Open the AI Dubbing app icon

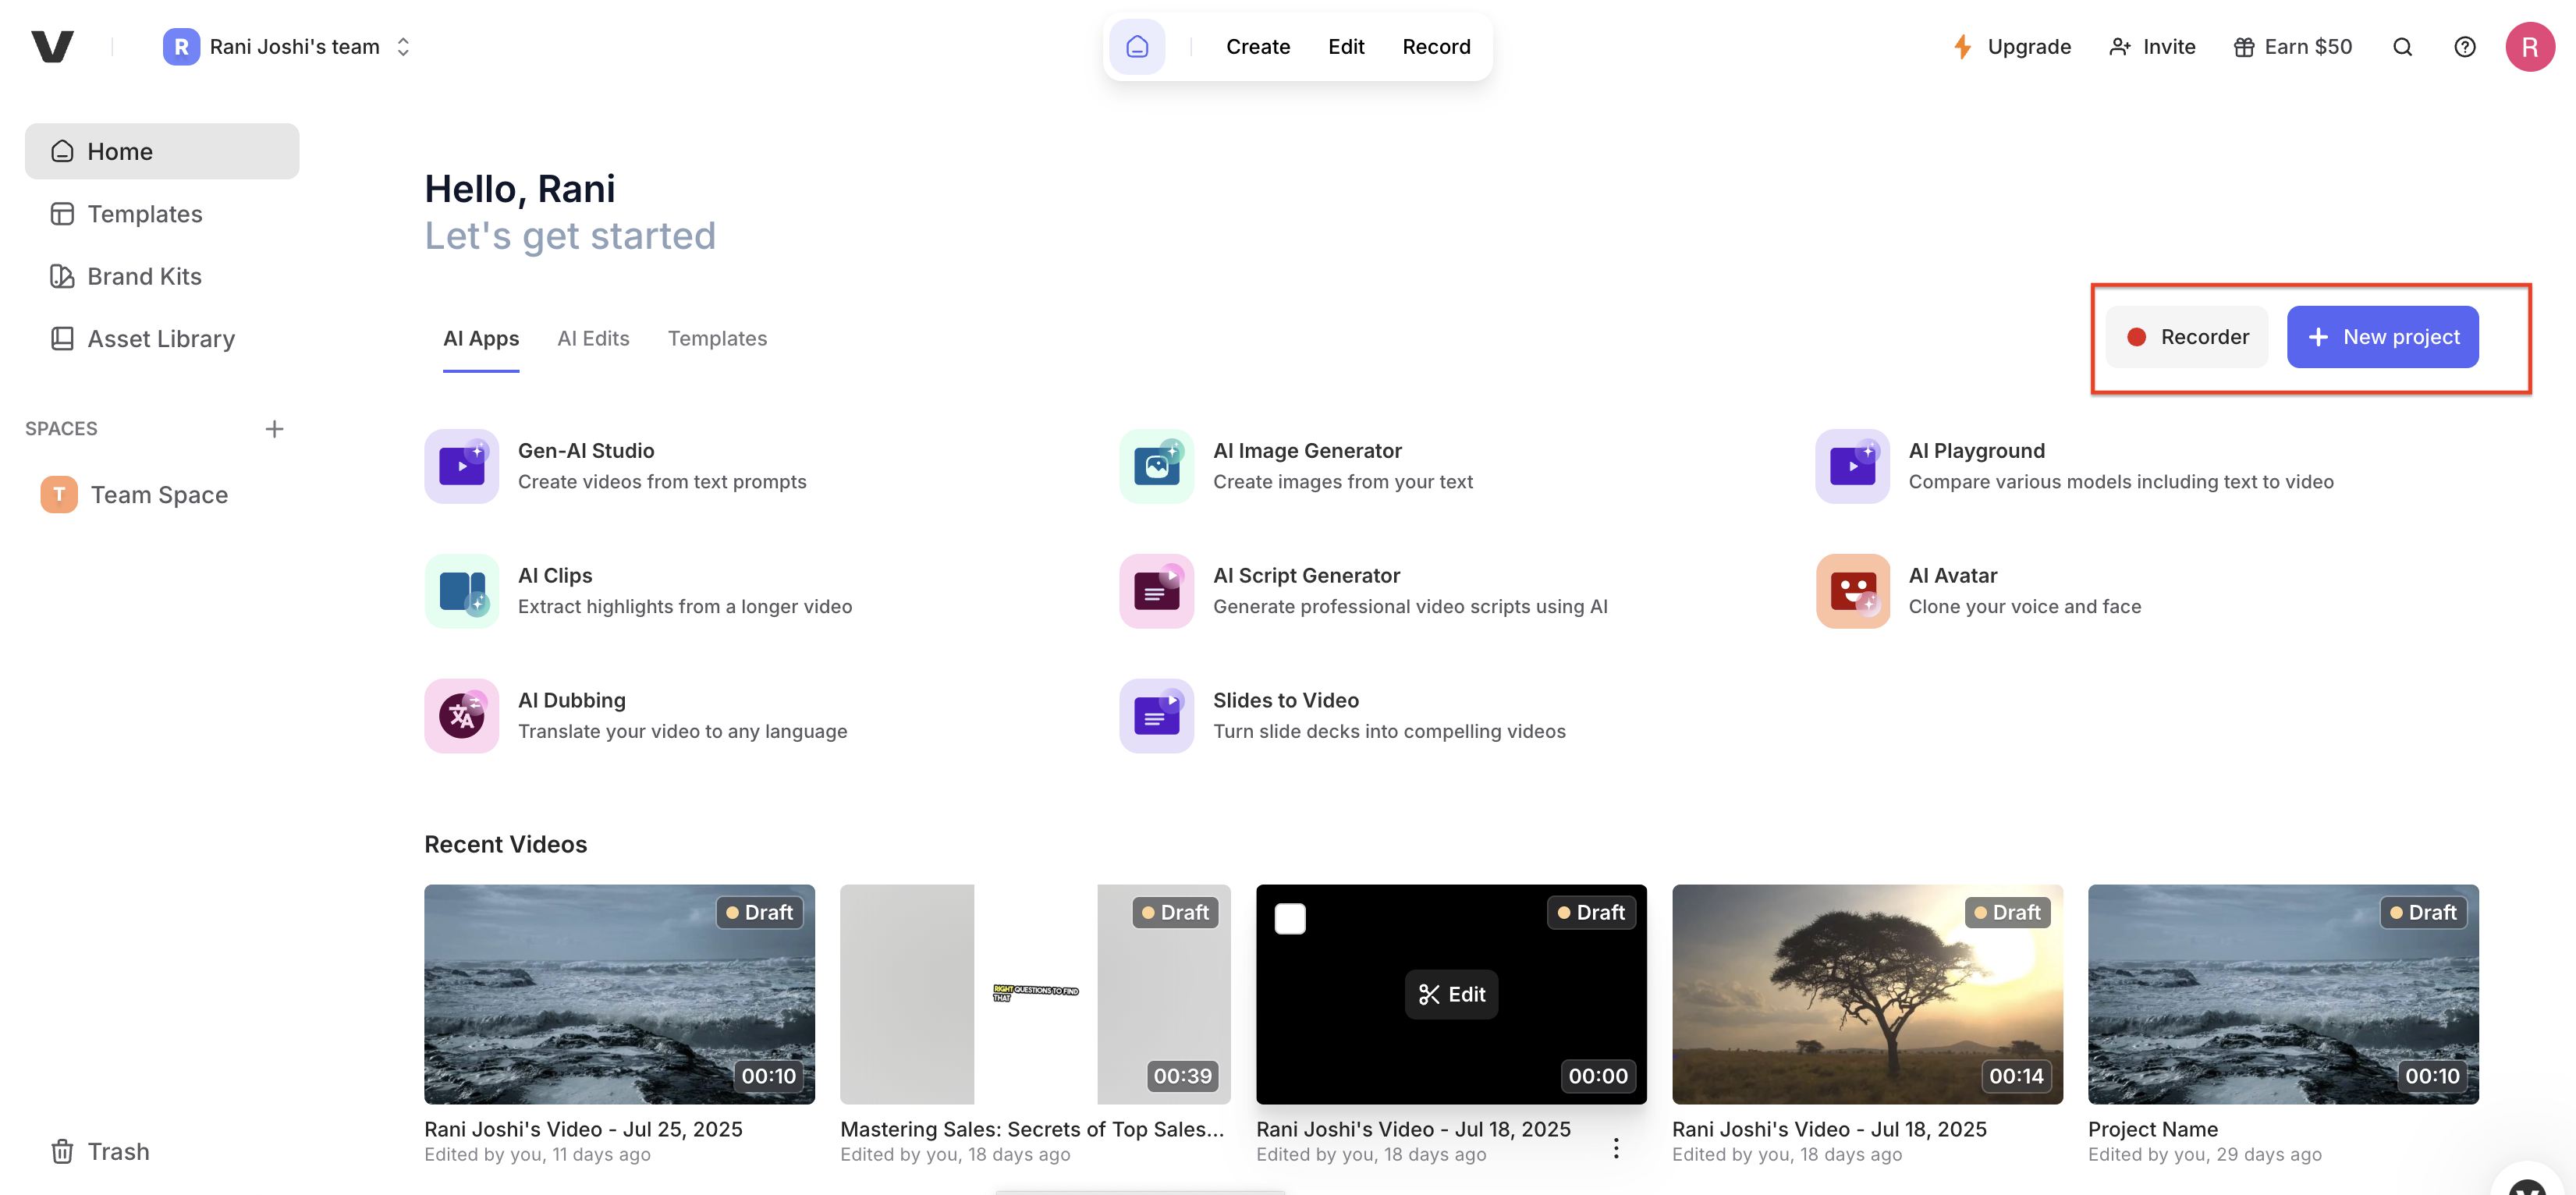click(x=461, y=716)
